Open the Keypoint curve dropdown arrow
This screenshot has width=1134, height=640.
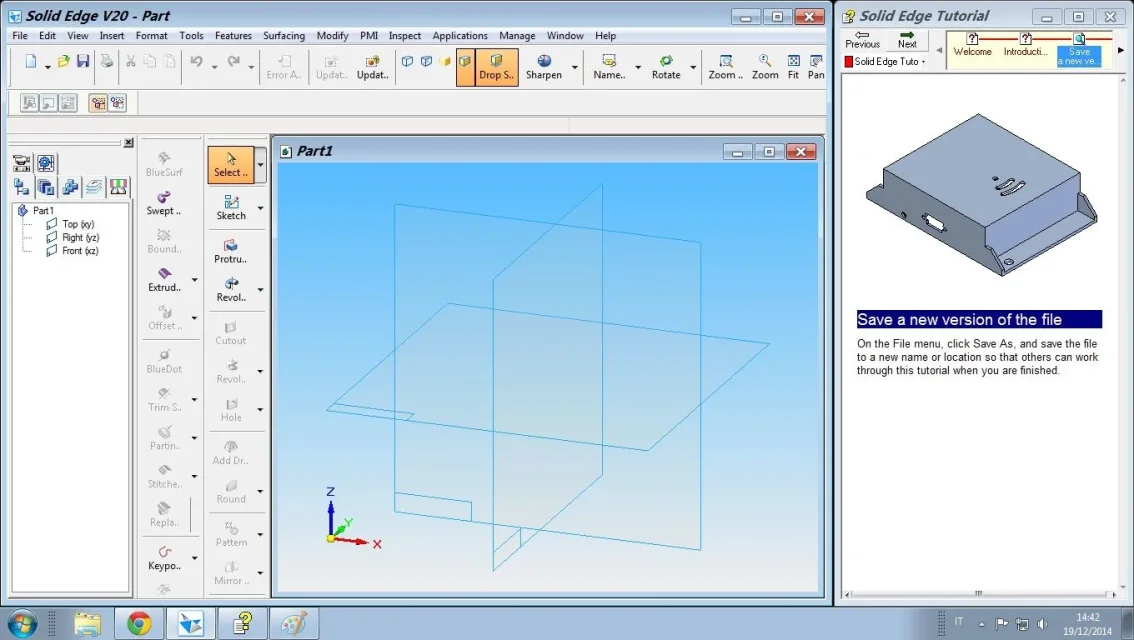click(x=195, y=558)
